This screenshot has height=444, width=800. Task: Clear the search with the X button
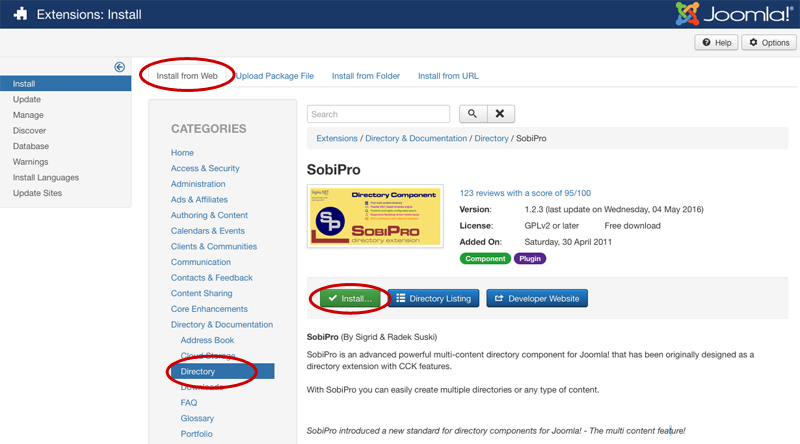pos(501,114)
